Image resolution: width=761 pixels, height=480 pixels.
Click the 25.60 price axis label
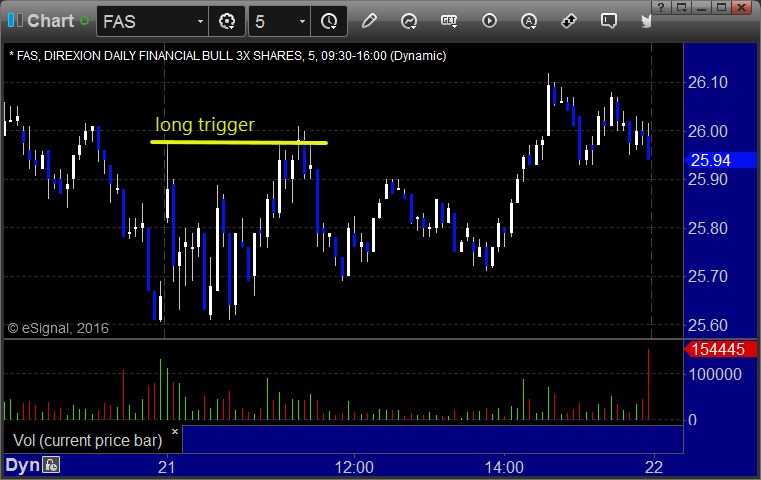(x=708, y=325)
